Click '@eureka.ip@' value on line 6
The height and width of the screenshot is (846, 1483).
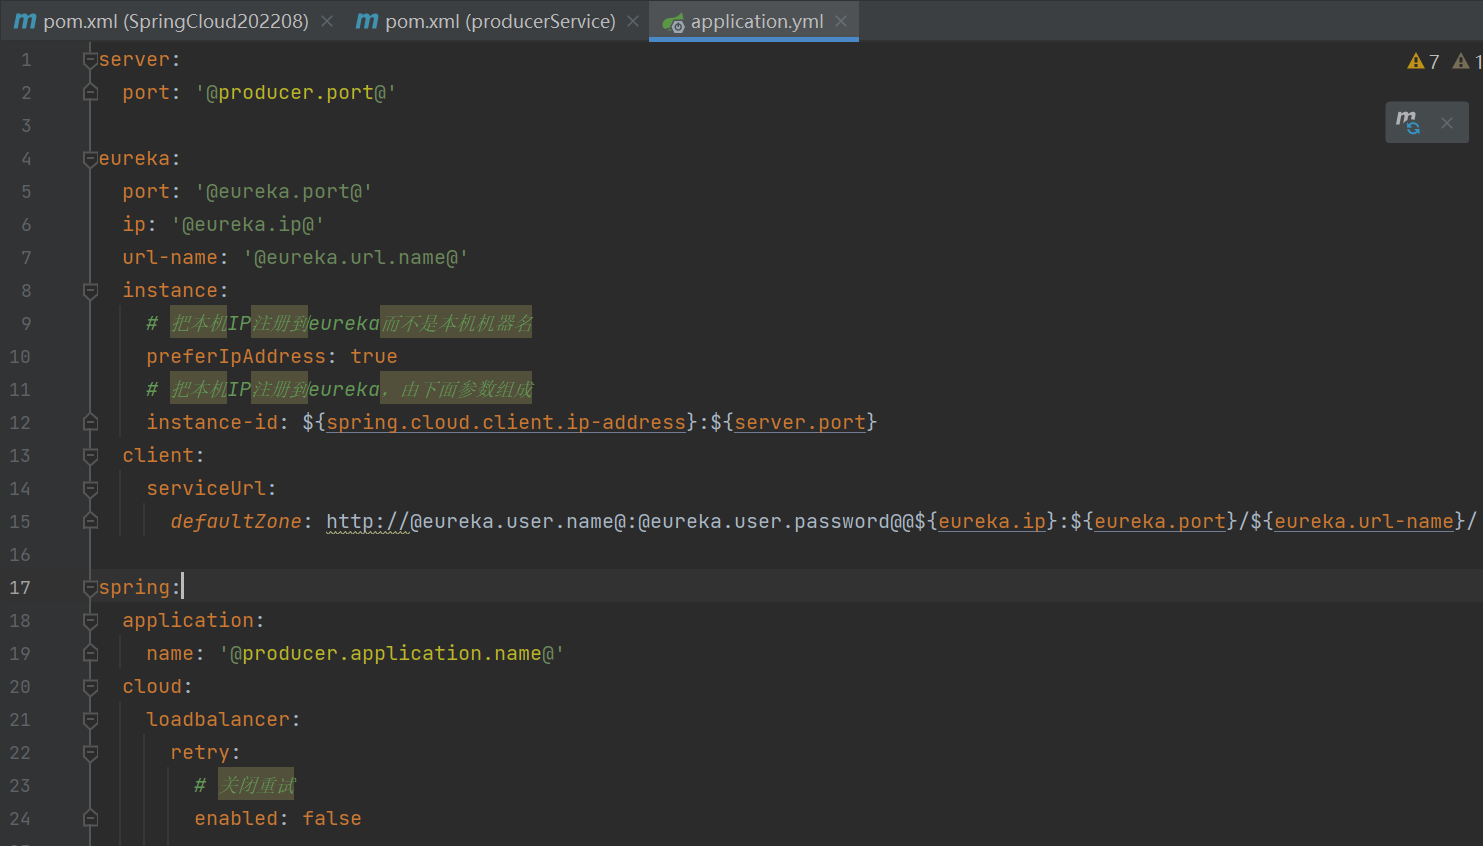(248, 225)
